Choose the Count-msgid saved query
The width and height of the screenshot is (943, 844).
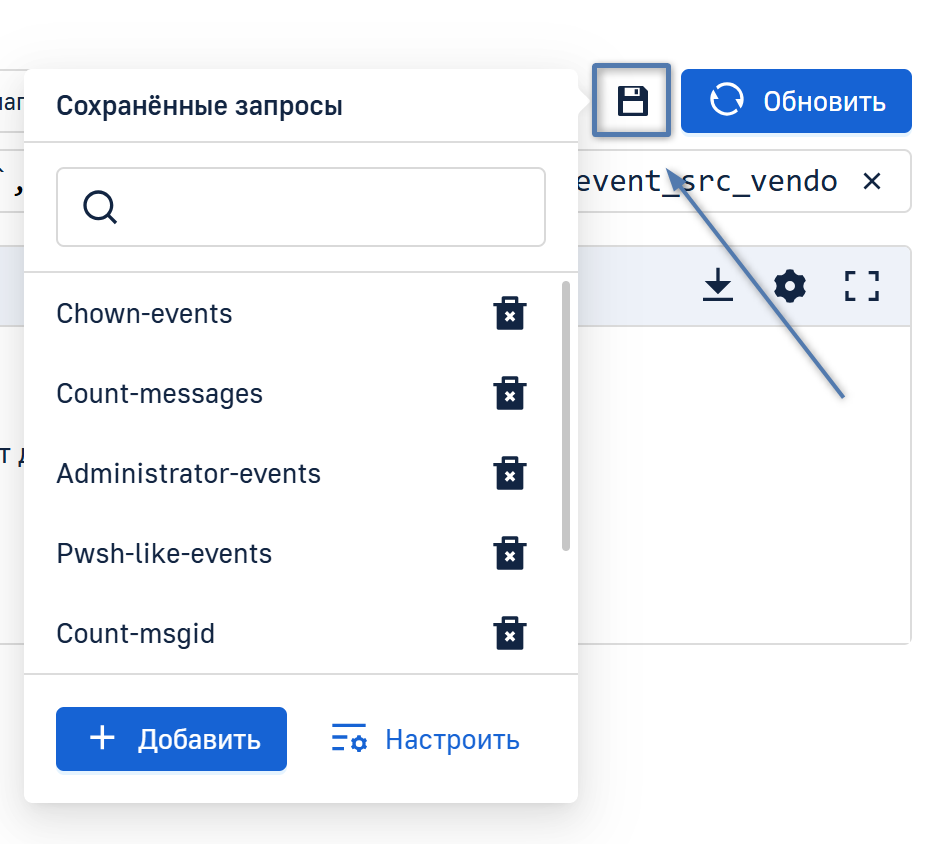coord(135,634)
